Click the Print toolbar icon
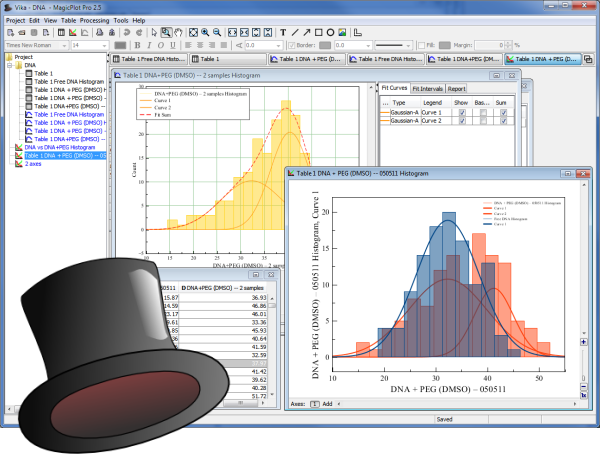Screen dimensions: 600x470 pyautogui.click(x=99, y=33)
